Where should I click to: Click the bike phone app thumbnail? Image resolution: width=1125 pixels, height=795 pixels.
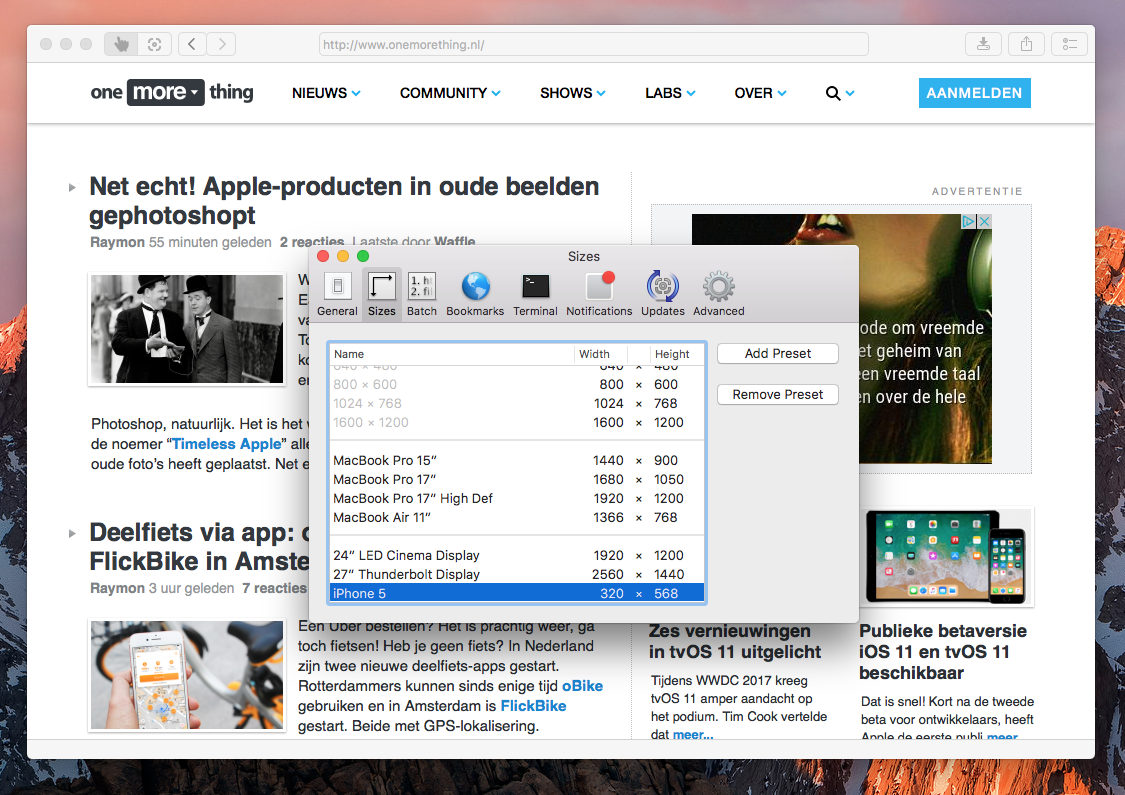pos(187,674)
